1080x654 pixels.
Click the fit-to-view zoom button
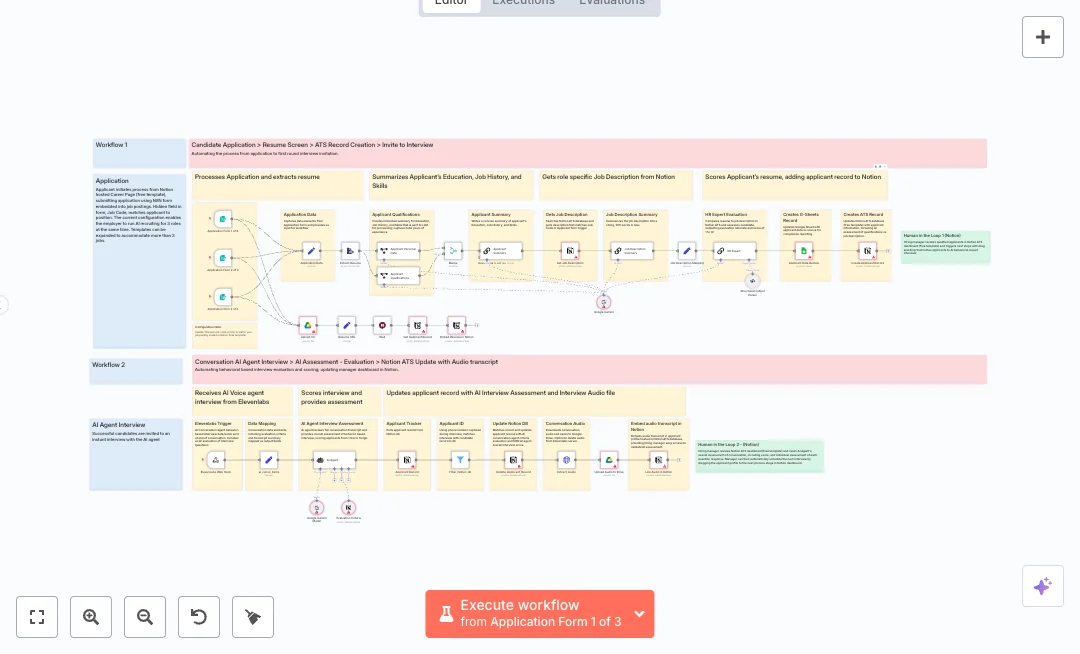pyautogui.click(x=37, y=617)
